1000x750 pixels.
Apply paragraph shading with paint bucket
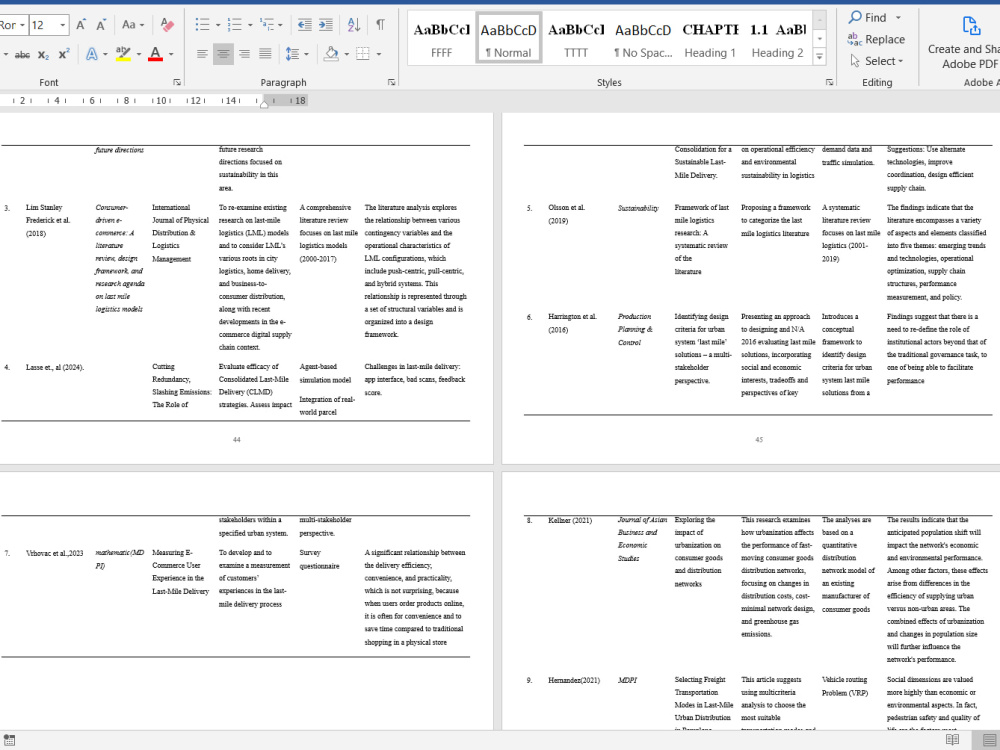click(x=331, y=54)
